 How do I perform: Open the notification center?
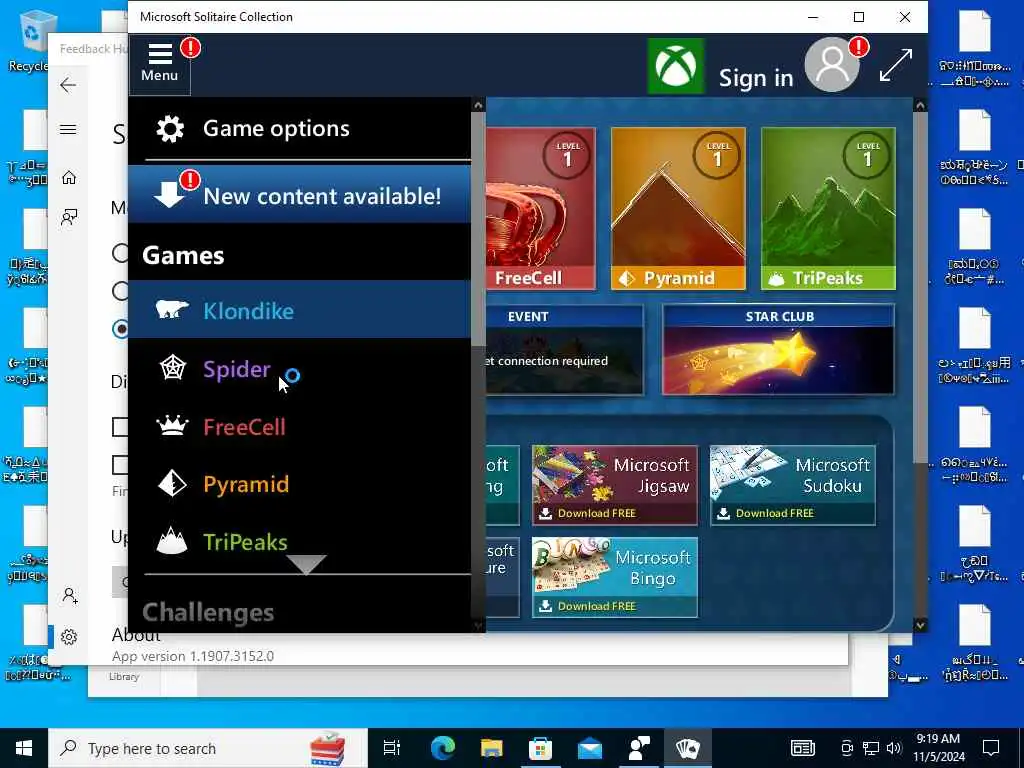click(991, 748)
